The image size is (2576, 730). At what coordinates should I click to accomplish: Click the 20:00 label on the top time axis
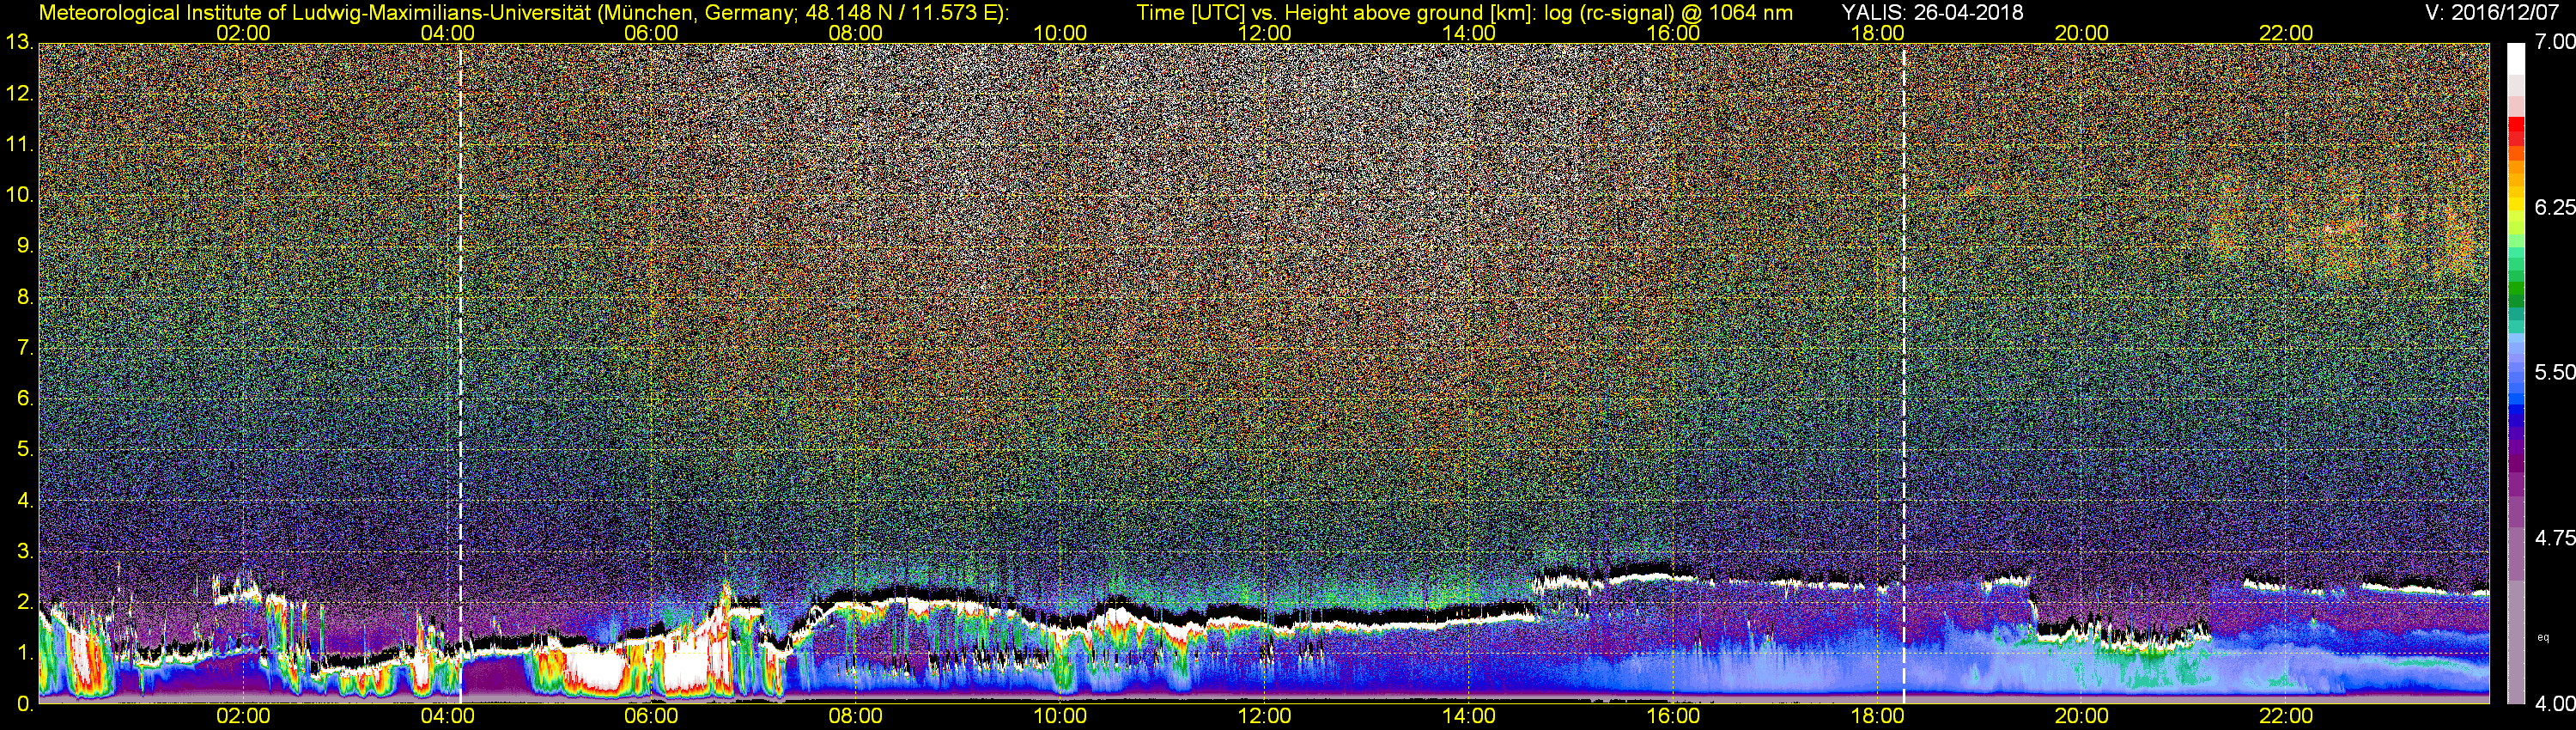(2082, 33)
